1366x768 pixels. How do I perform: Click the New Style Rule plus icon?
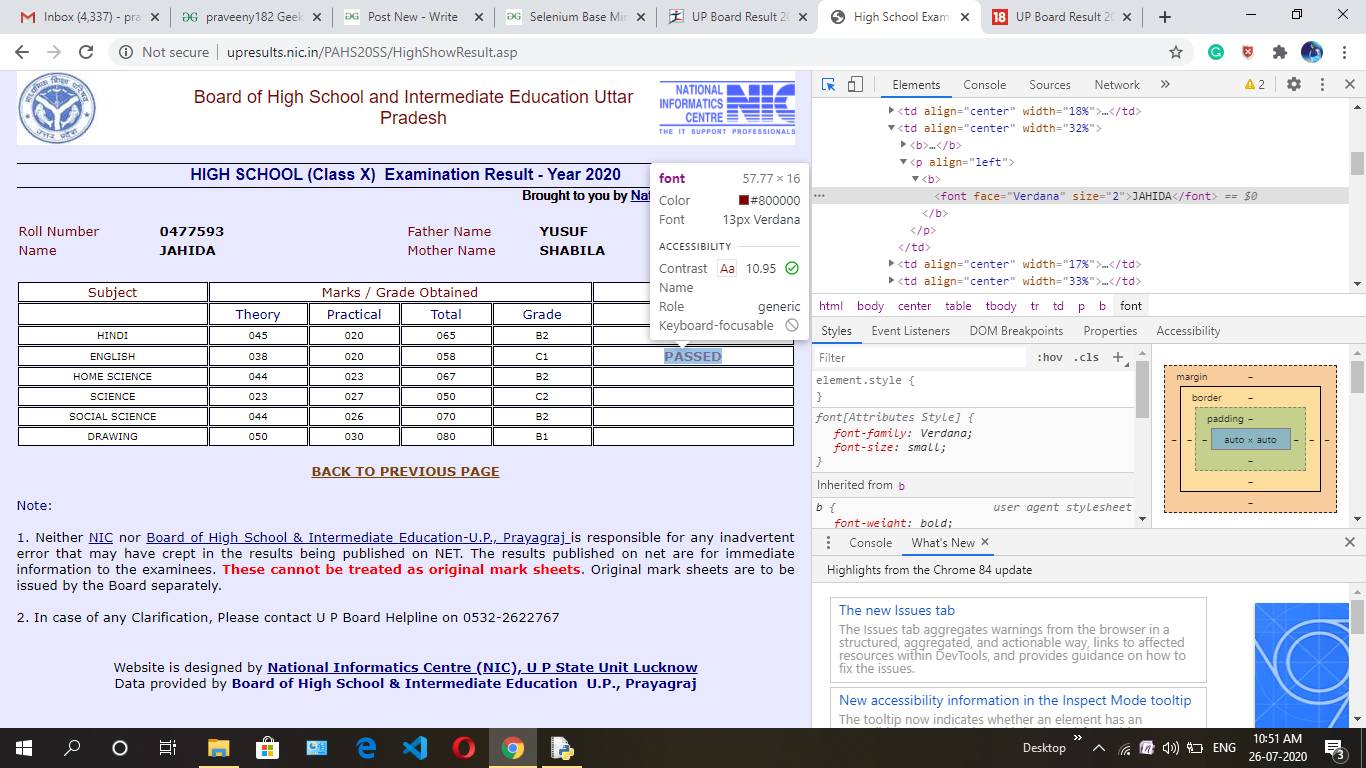pyautogui.click(x=1119, y=357)
